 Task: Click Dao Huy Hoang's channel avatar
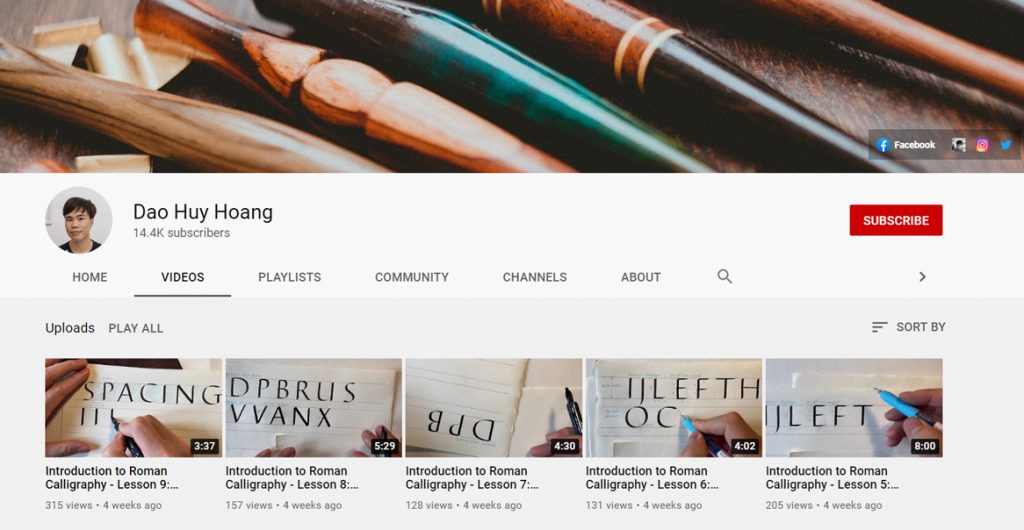(x=79, y=220)
